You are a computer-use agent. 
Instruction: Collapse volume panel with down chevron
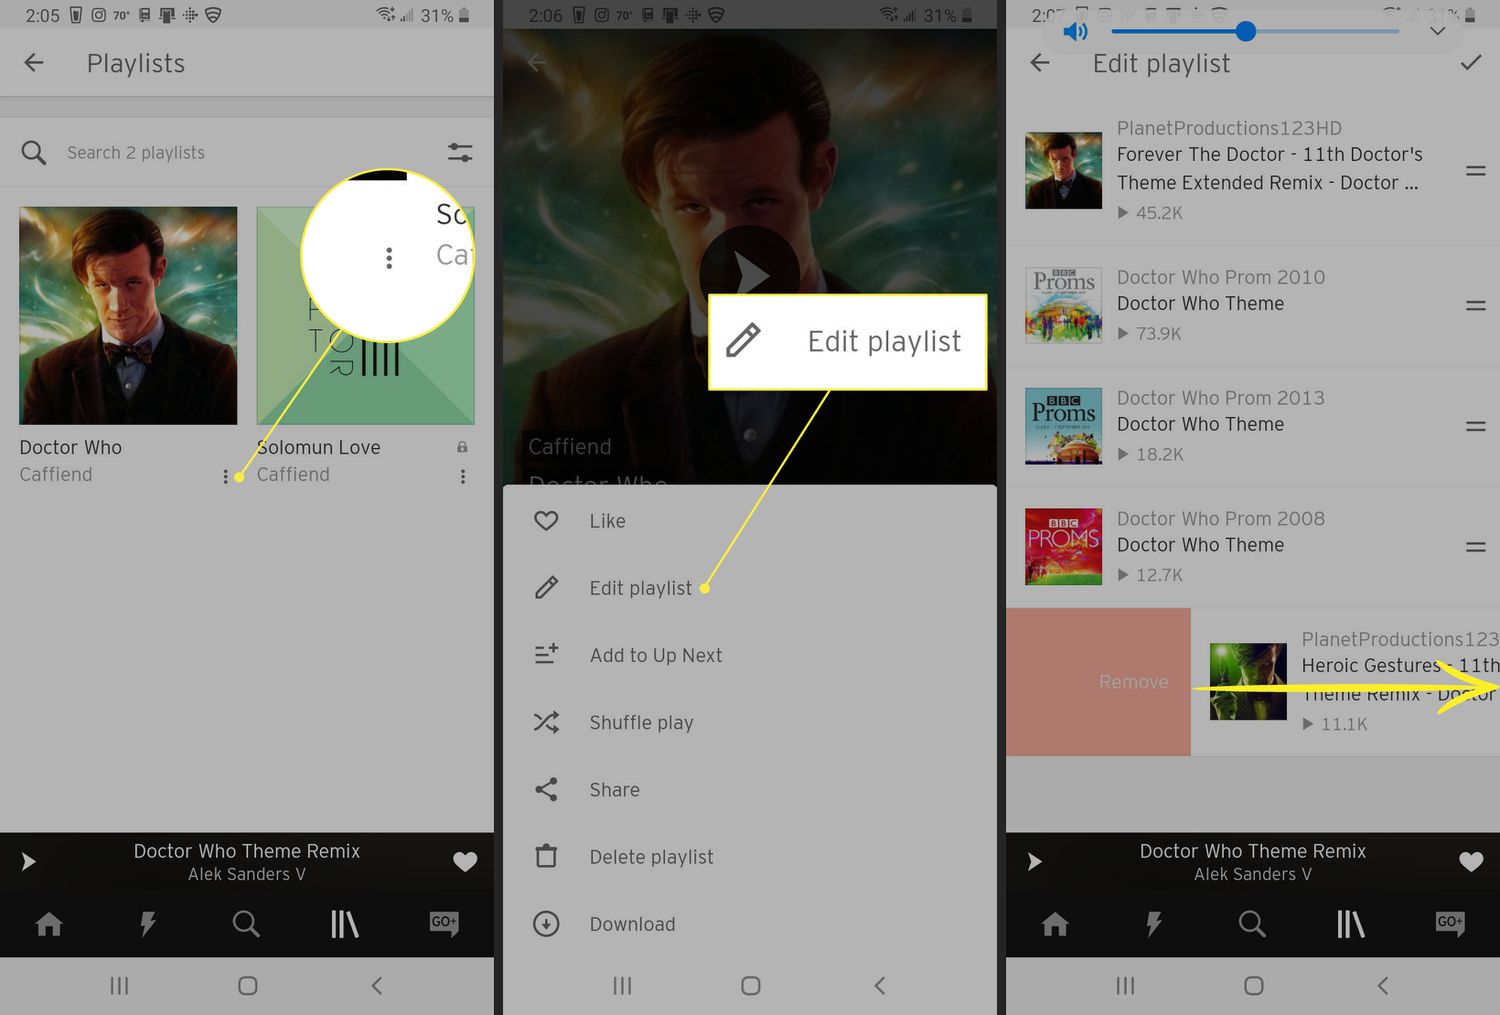(x=1437, y=31)
